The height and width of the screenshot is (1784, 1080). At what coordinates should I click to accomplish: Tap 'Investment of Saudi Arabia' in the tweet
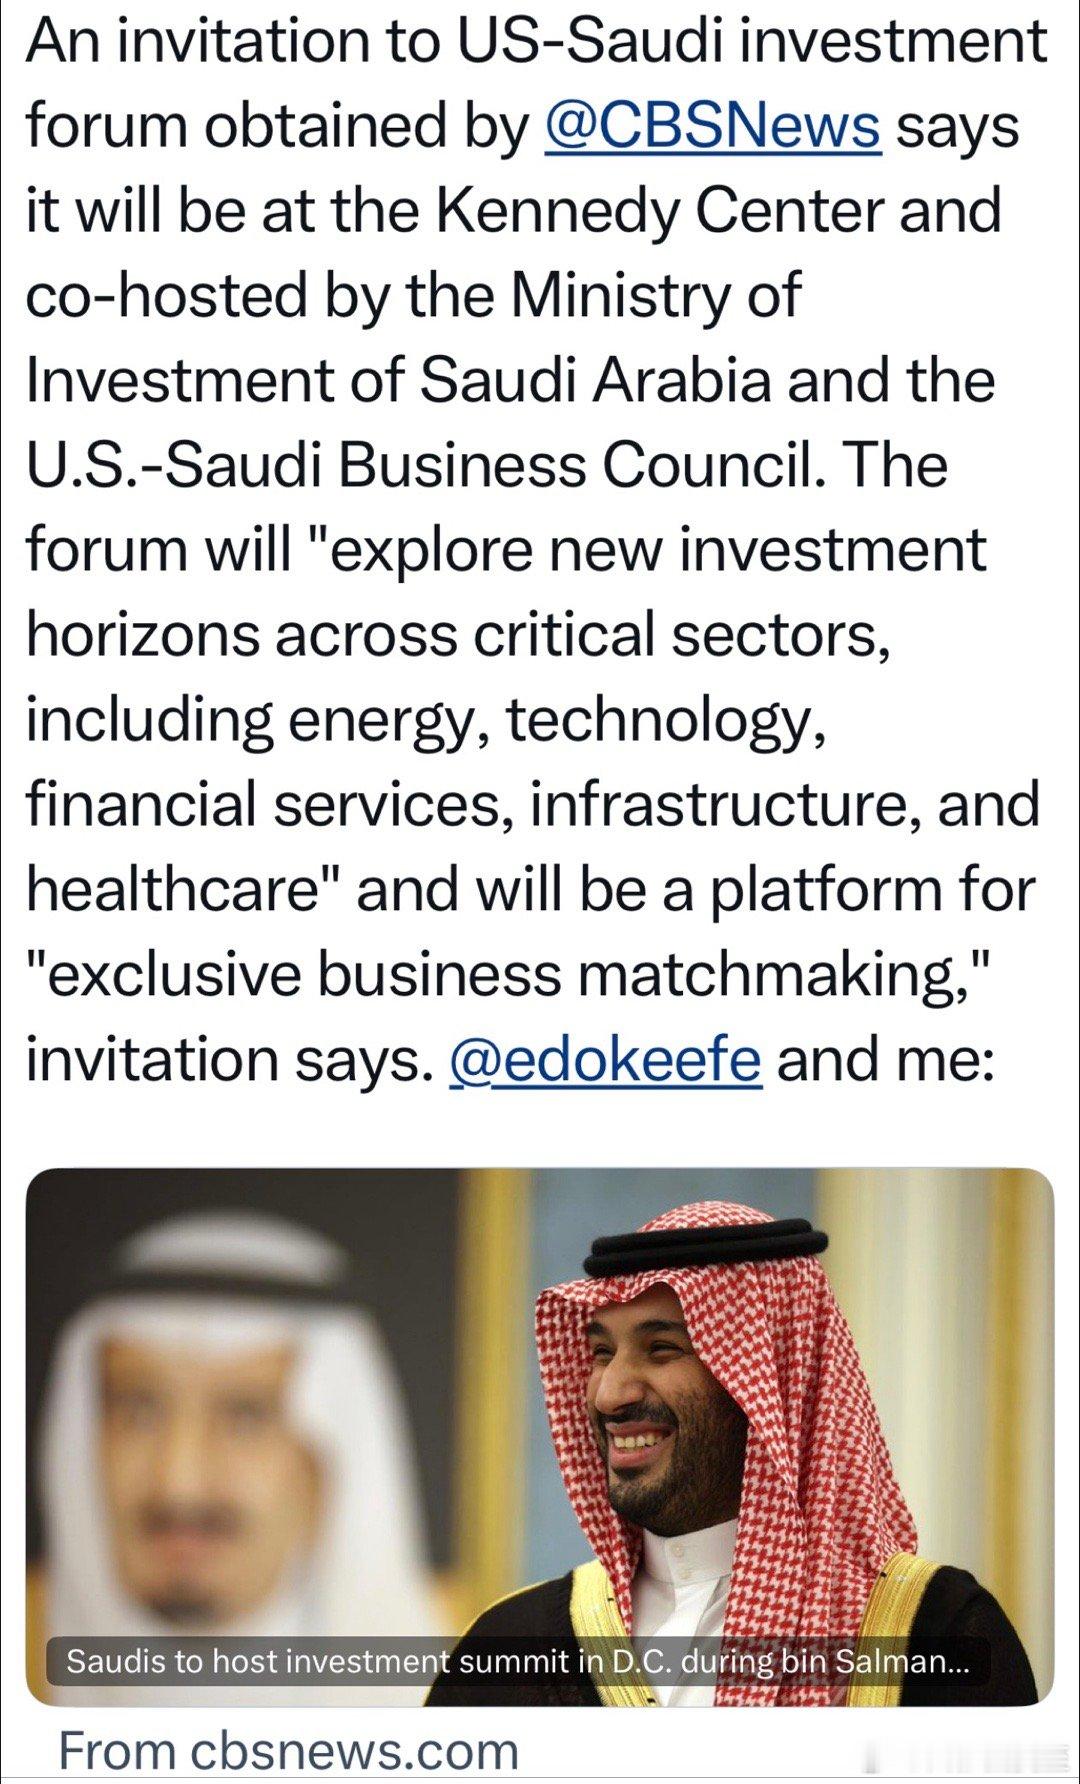399,381
